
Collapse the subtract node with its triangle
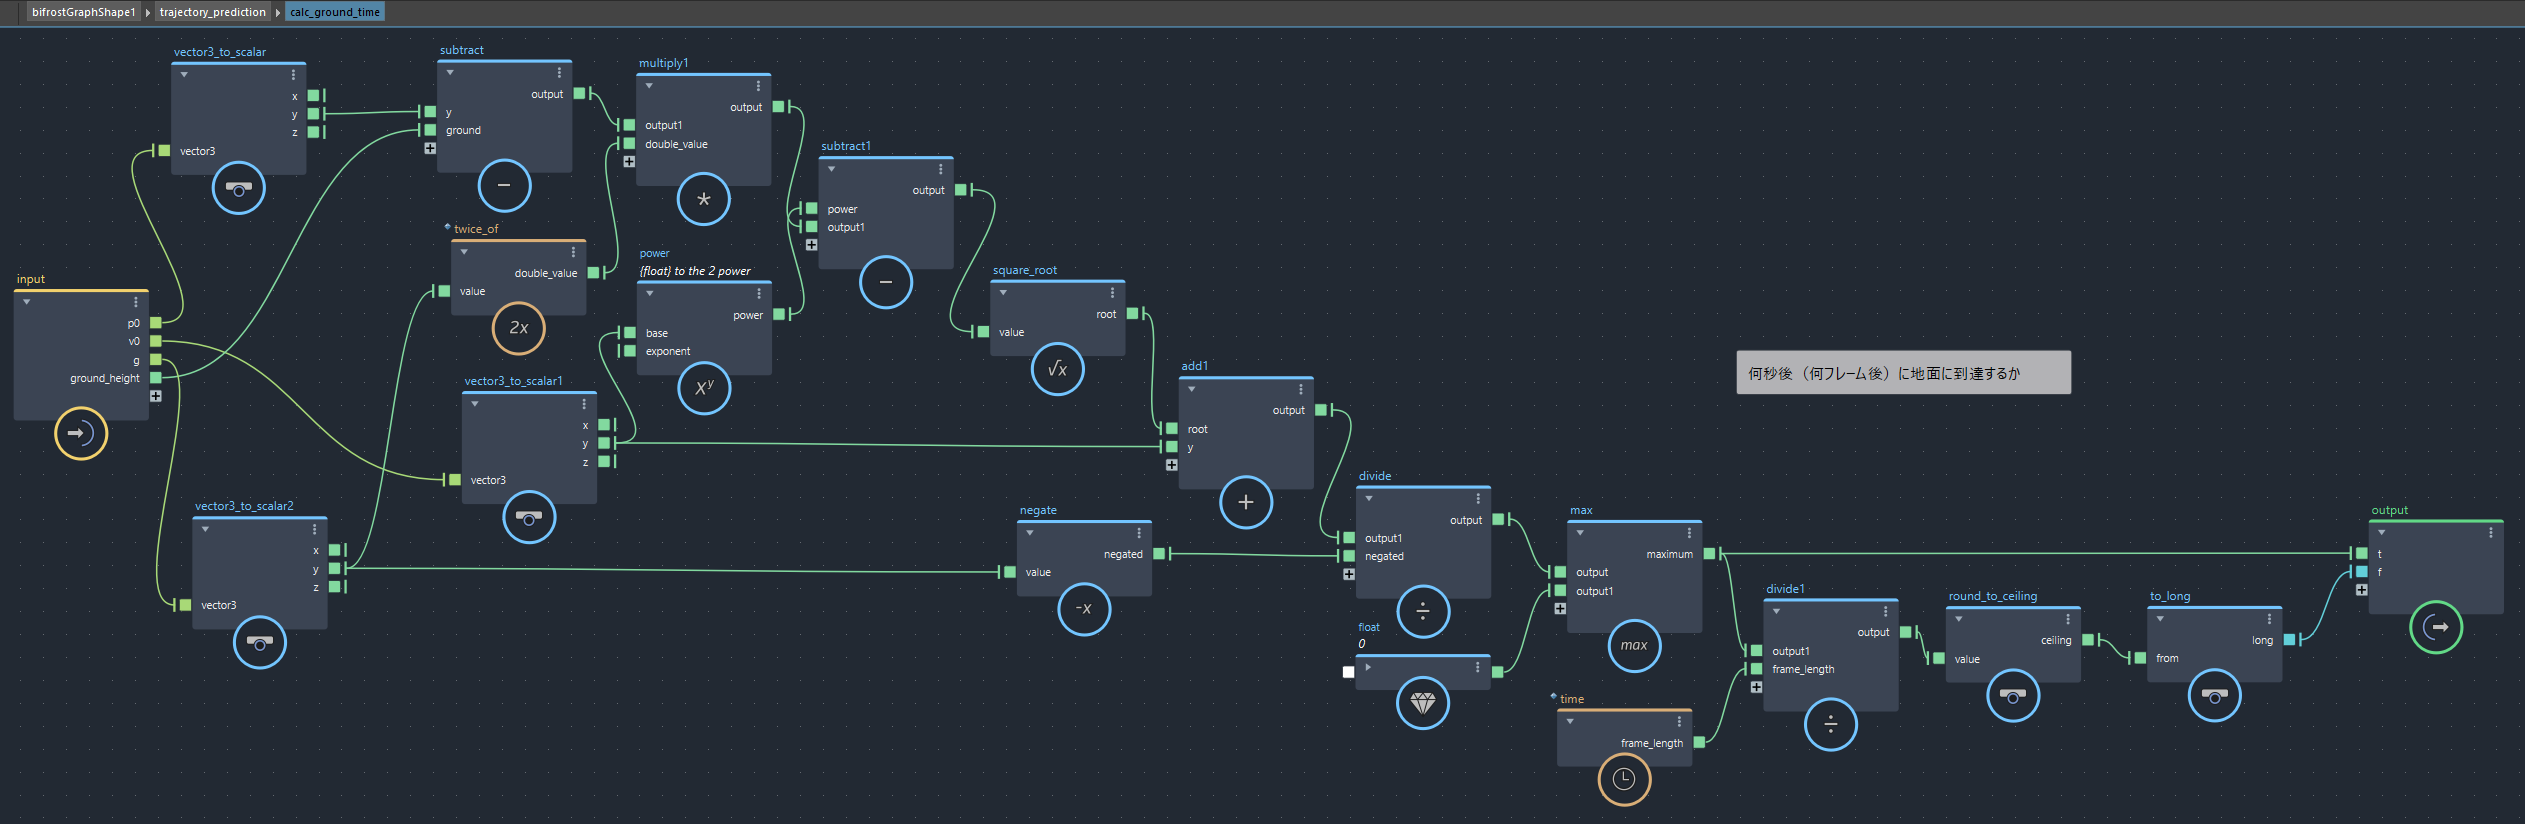pos(450,73)
